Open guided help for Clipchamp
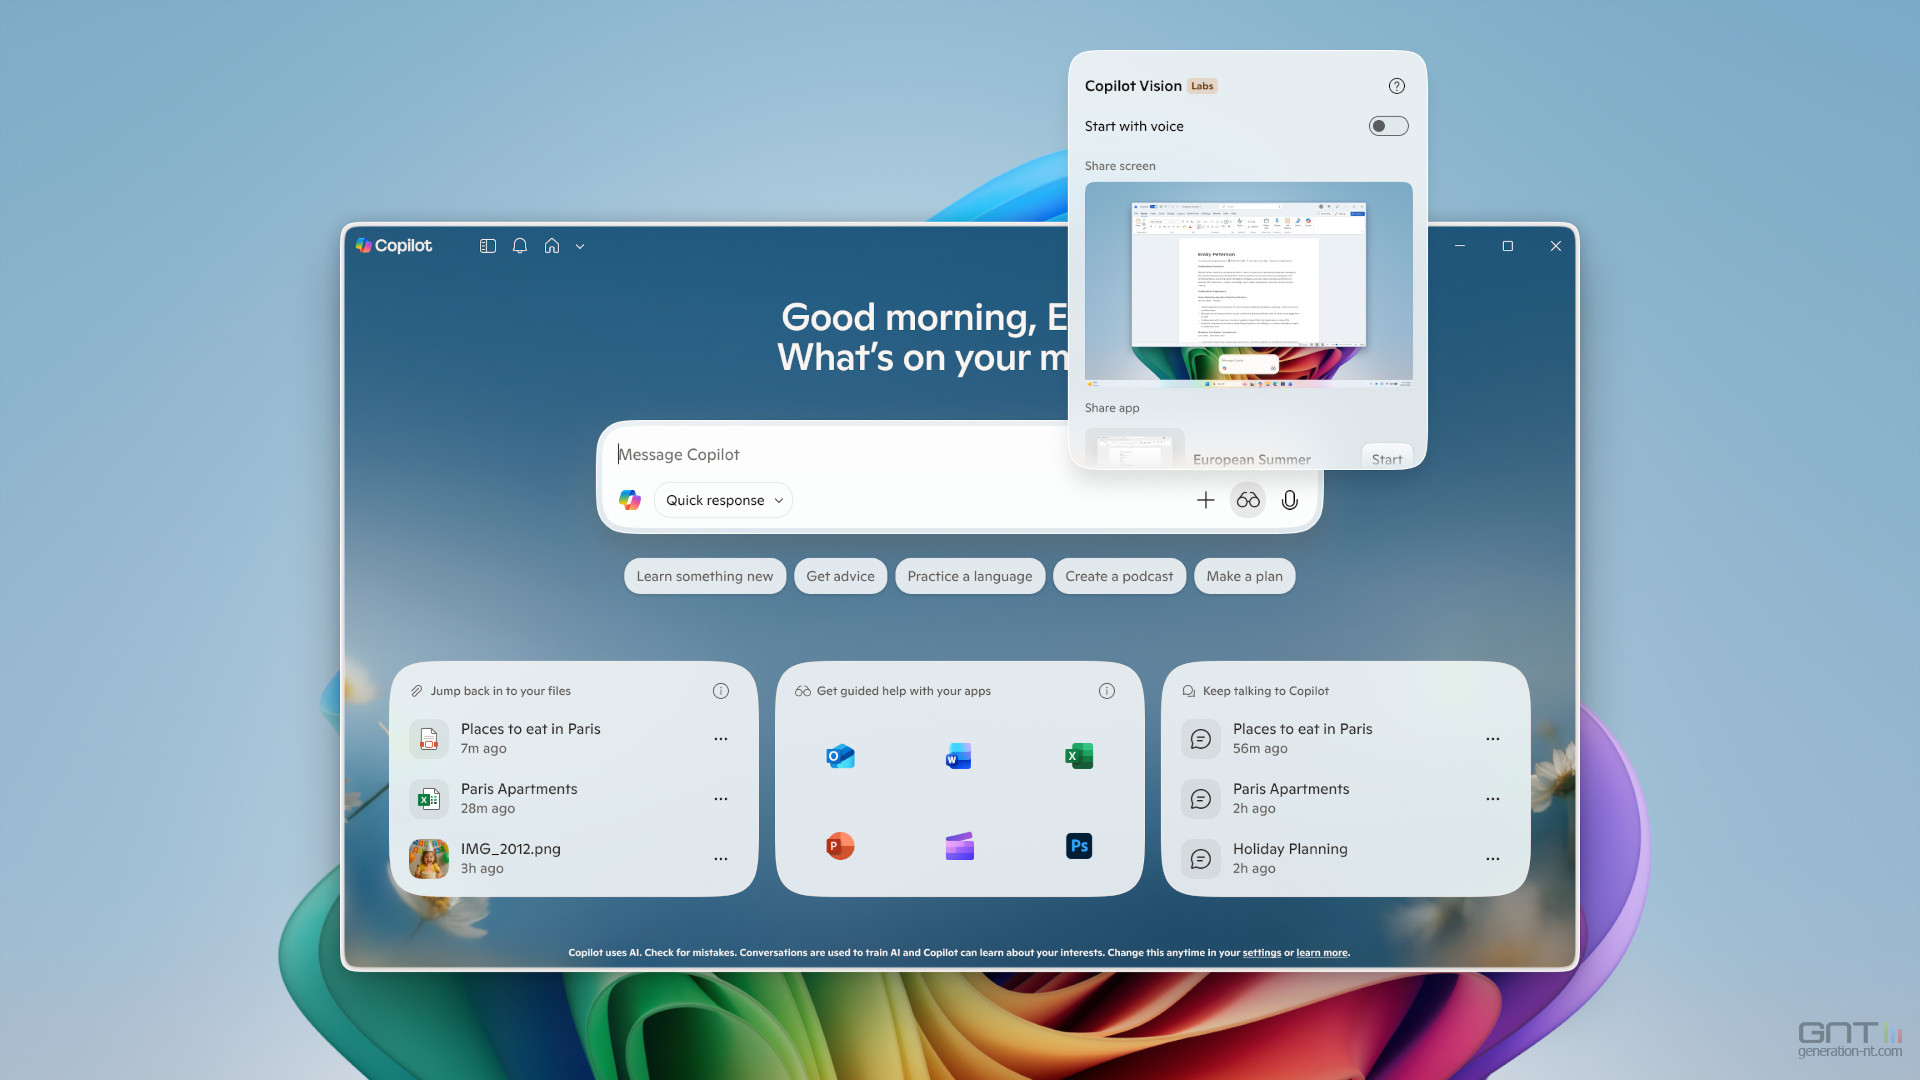Screen dimensions: 1920x1080 tap(958, 845)
